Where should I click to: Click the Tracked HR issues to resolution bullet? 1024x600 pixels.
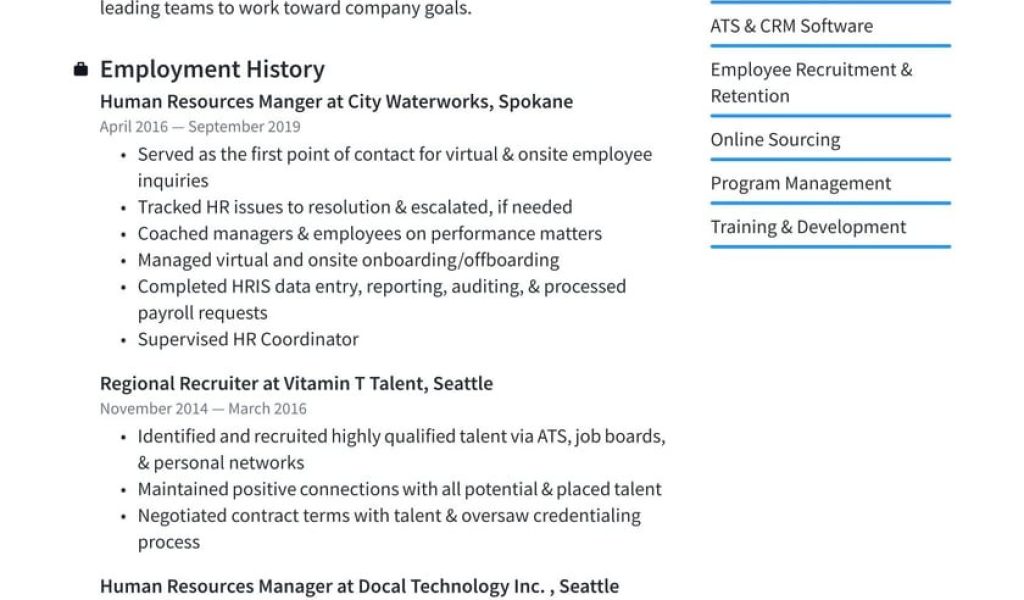(355, 207)
